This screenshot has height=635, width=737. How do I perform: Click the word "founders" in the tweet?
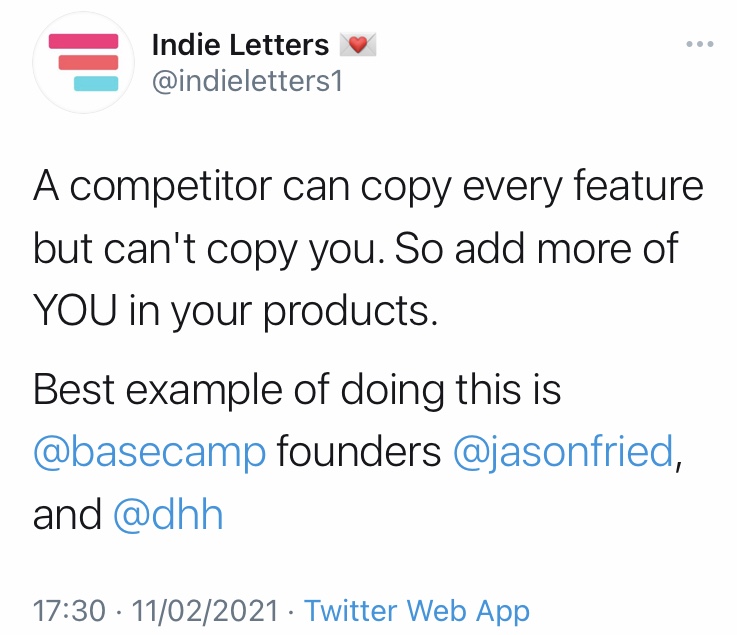359,452
